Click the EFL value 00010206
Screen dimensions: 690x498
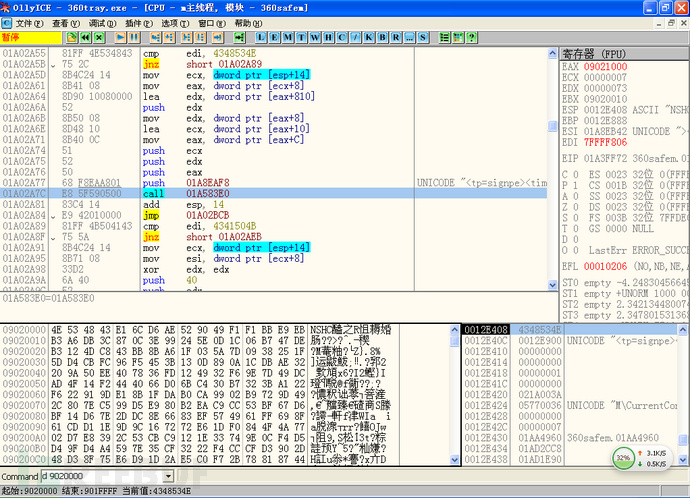(606, 267)
